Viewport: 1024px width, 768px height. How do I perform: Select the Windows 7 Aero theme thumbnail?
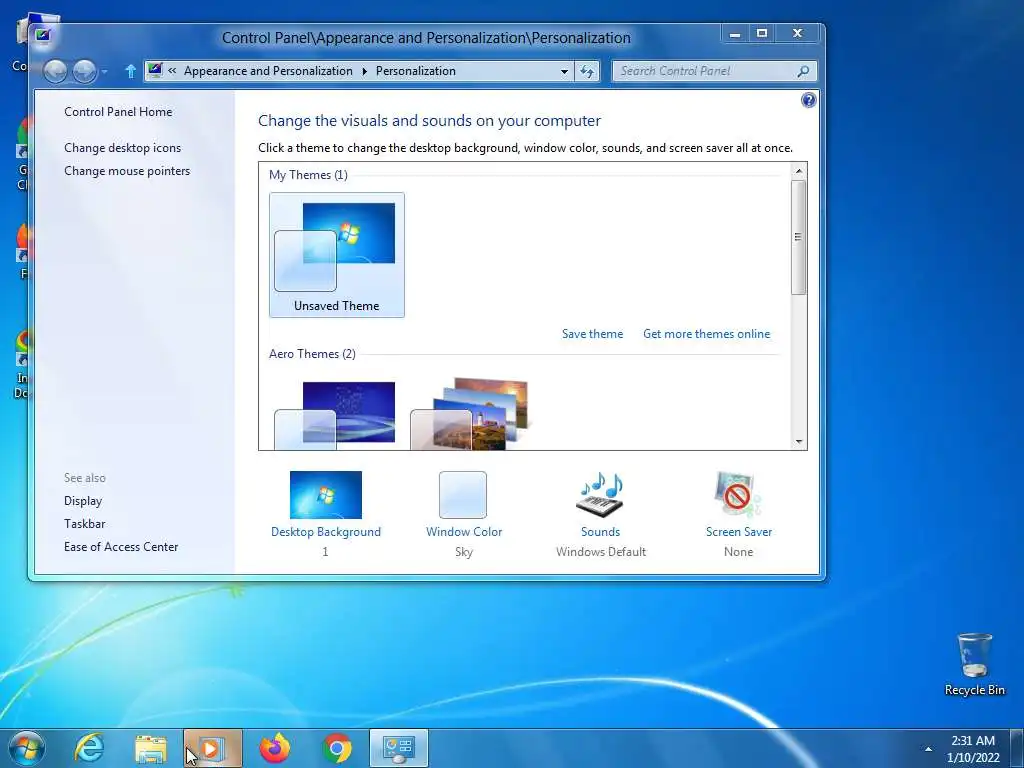click(x=335, y=415)
